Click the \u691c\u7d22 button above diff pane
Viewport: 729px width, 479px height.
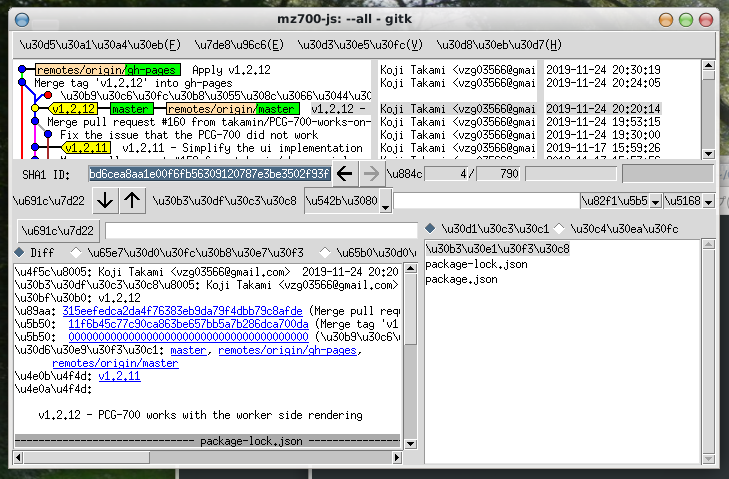click(x=58, y=231)
